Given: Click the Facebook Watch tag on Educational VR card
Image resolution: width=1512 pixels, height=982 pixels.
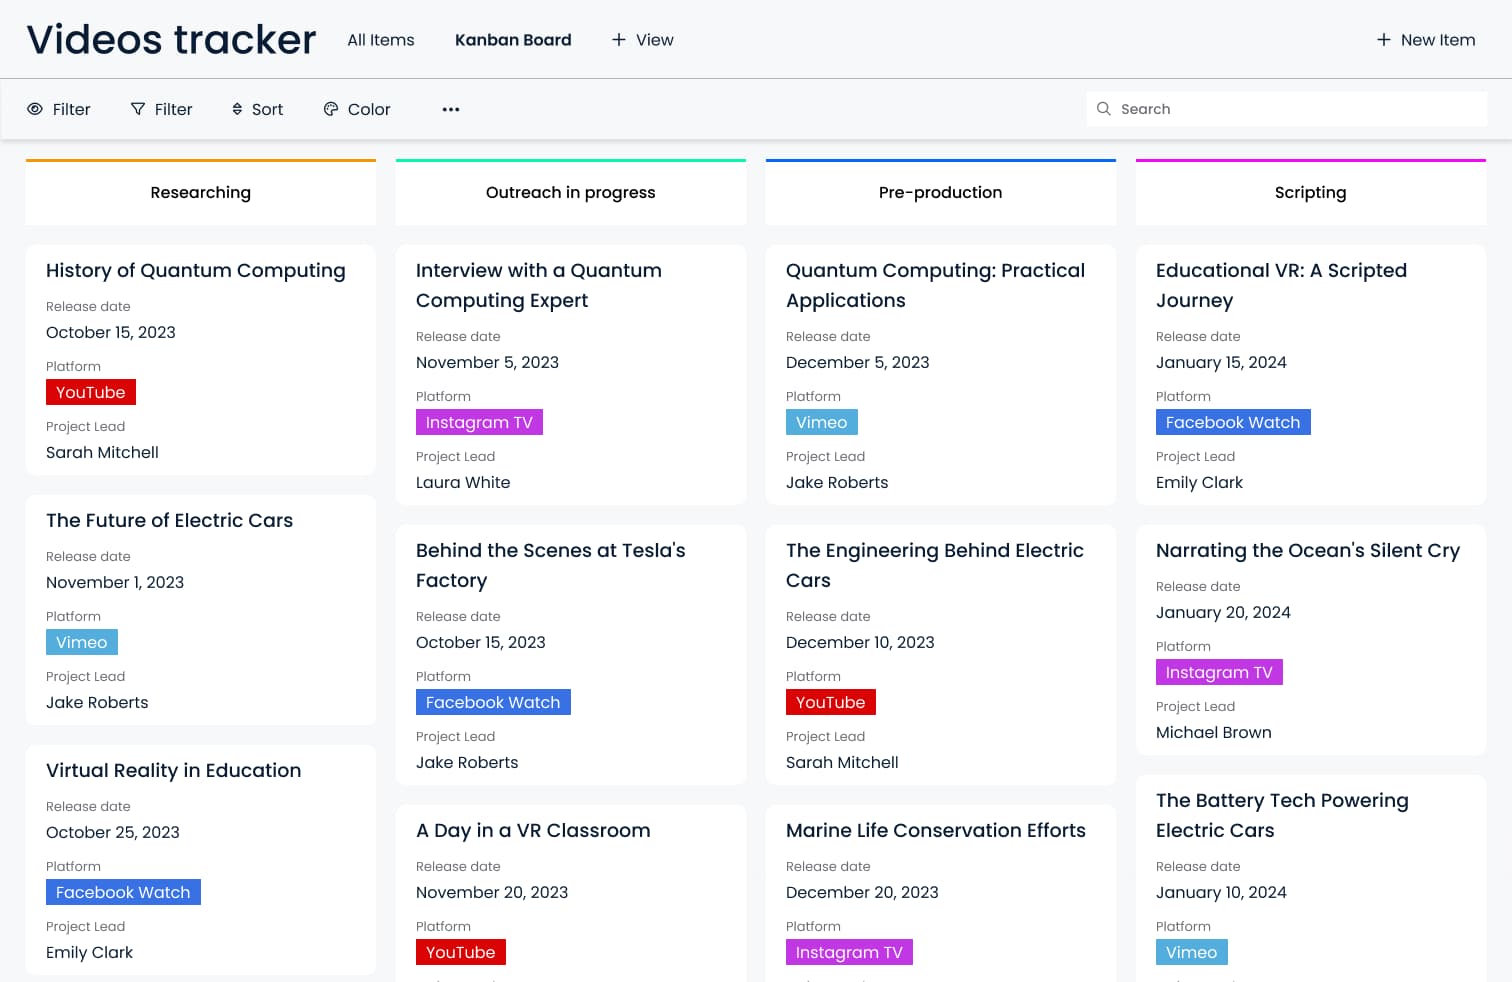Looking at the screenshot, I should pos(1232,422).
